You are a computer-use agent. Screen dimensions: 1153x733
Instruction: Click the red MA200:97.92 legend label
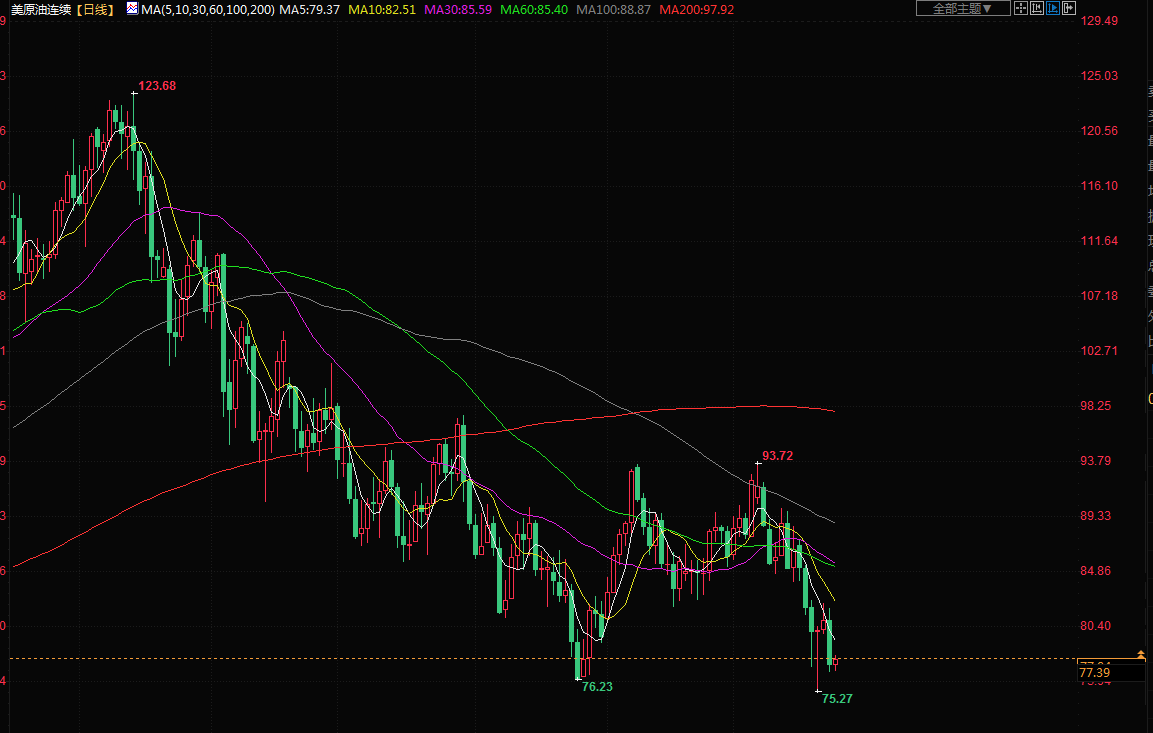coord(697,9)
